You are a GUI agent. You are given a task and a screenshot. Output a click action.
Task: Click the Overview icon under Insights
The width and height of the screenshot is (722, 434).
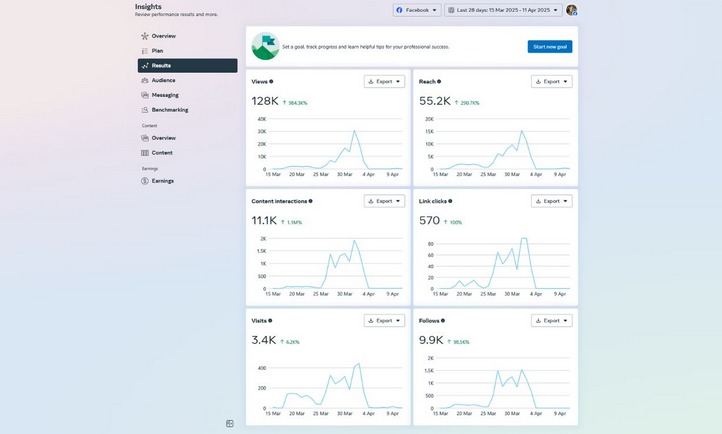point(145,36)
